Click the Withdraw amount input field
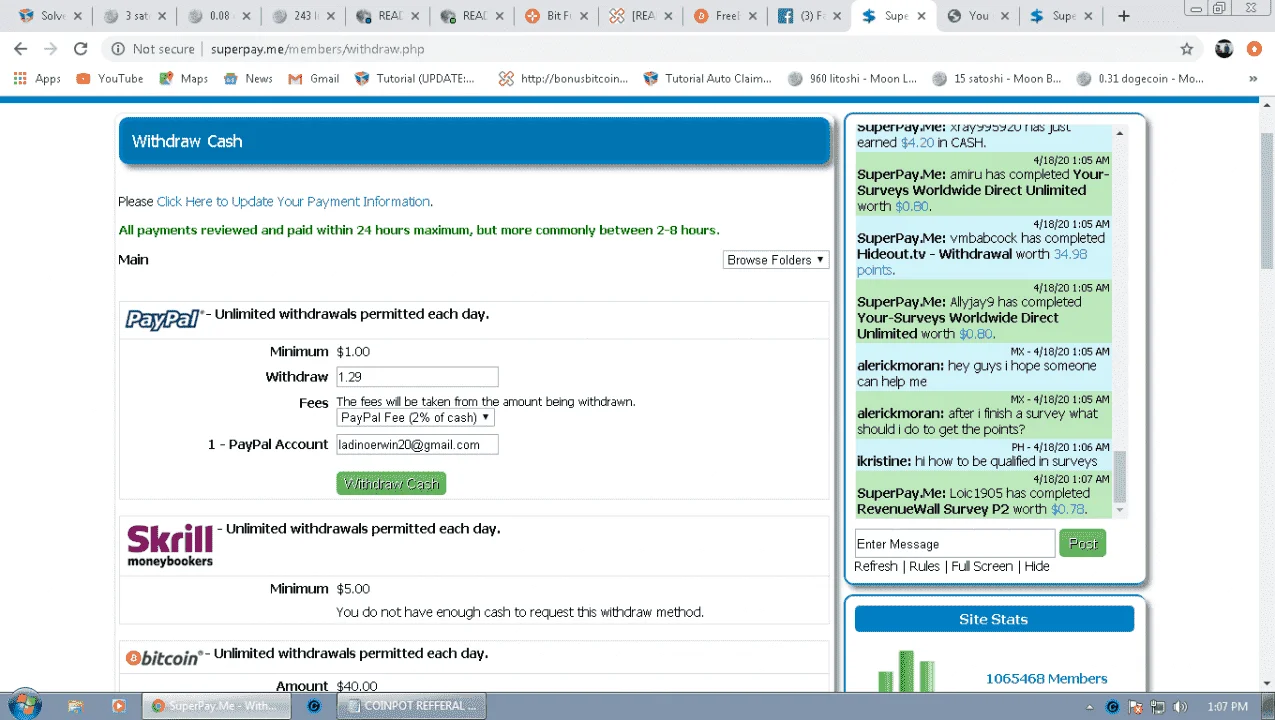This screenshot has height=720, width=1275. (417, 377)
